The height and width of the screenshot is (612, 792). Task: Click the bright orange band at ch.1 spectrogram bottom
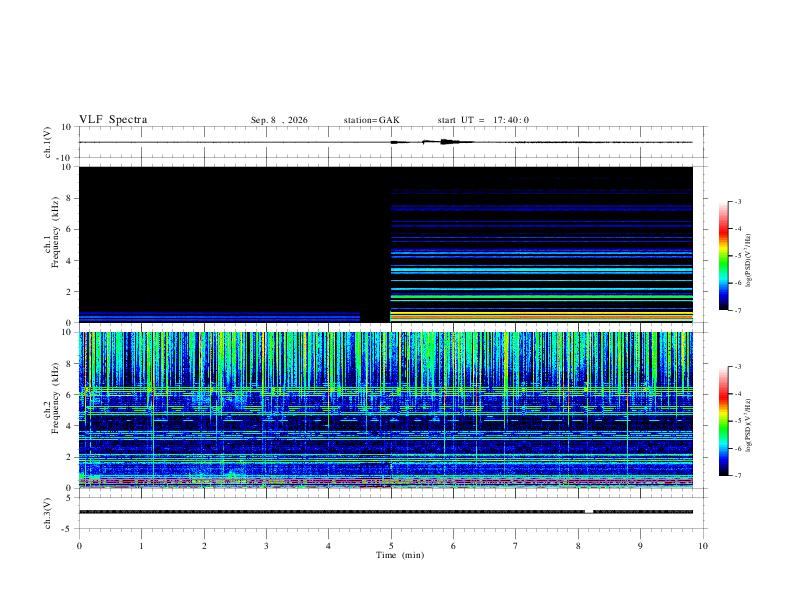pyautogui.click(x=541, y=316)
